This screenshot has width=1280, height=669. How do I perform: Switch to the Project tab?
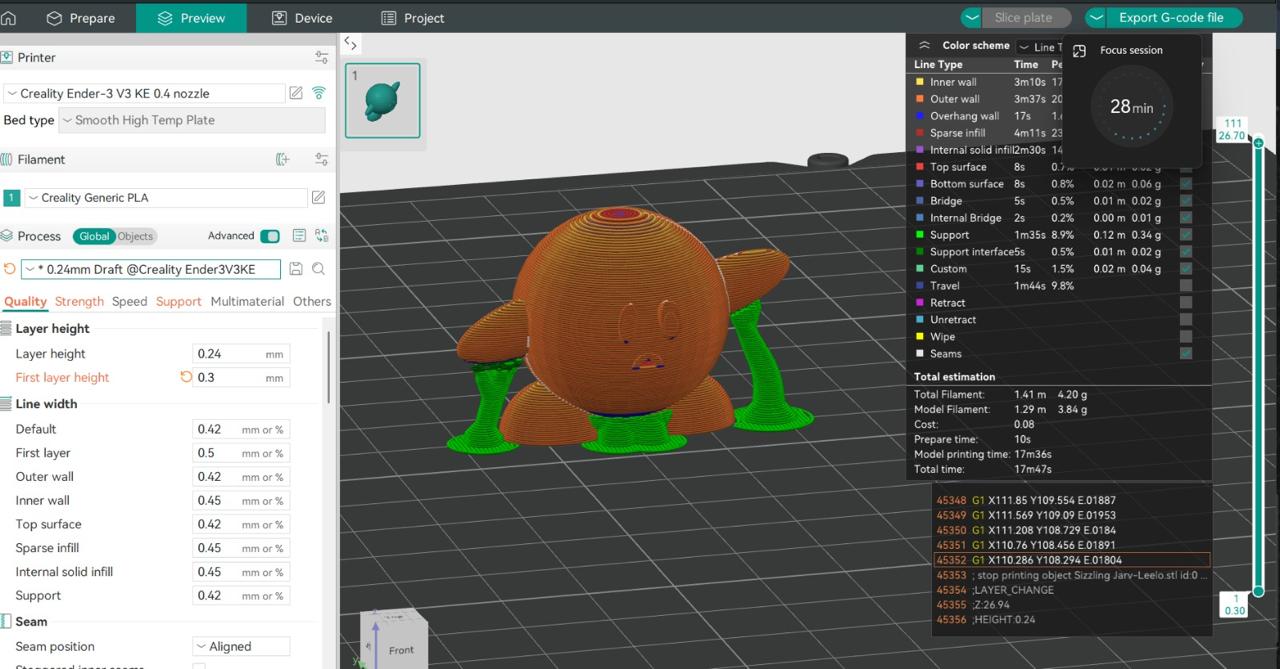(413, 18)
